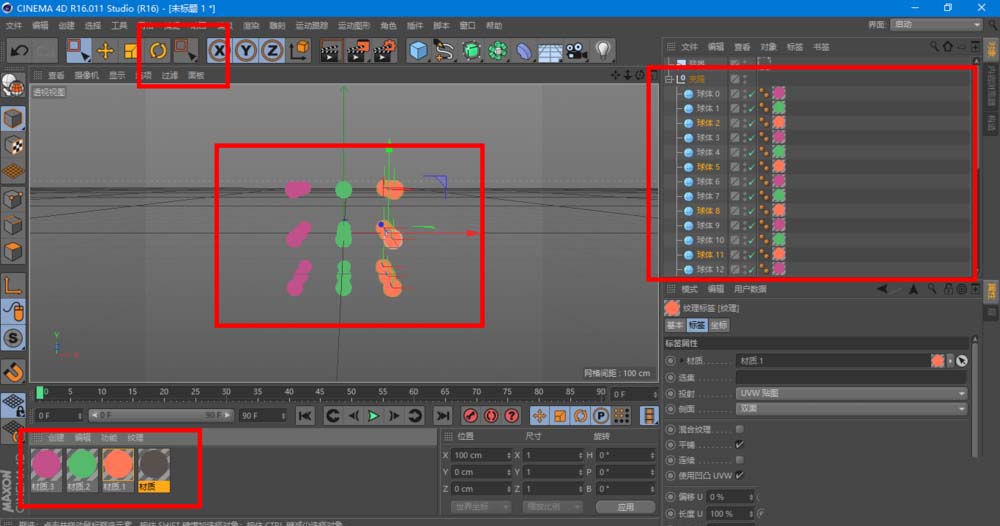Click the Enable Axis L icon

point(13,285)
